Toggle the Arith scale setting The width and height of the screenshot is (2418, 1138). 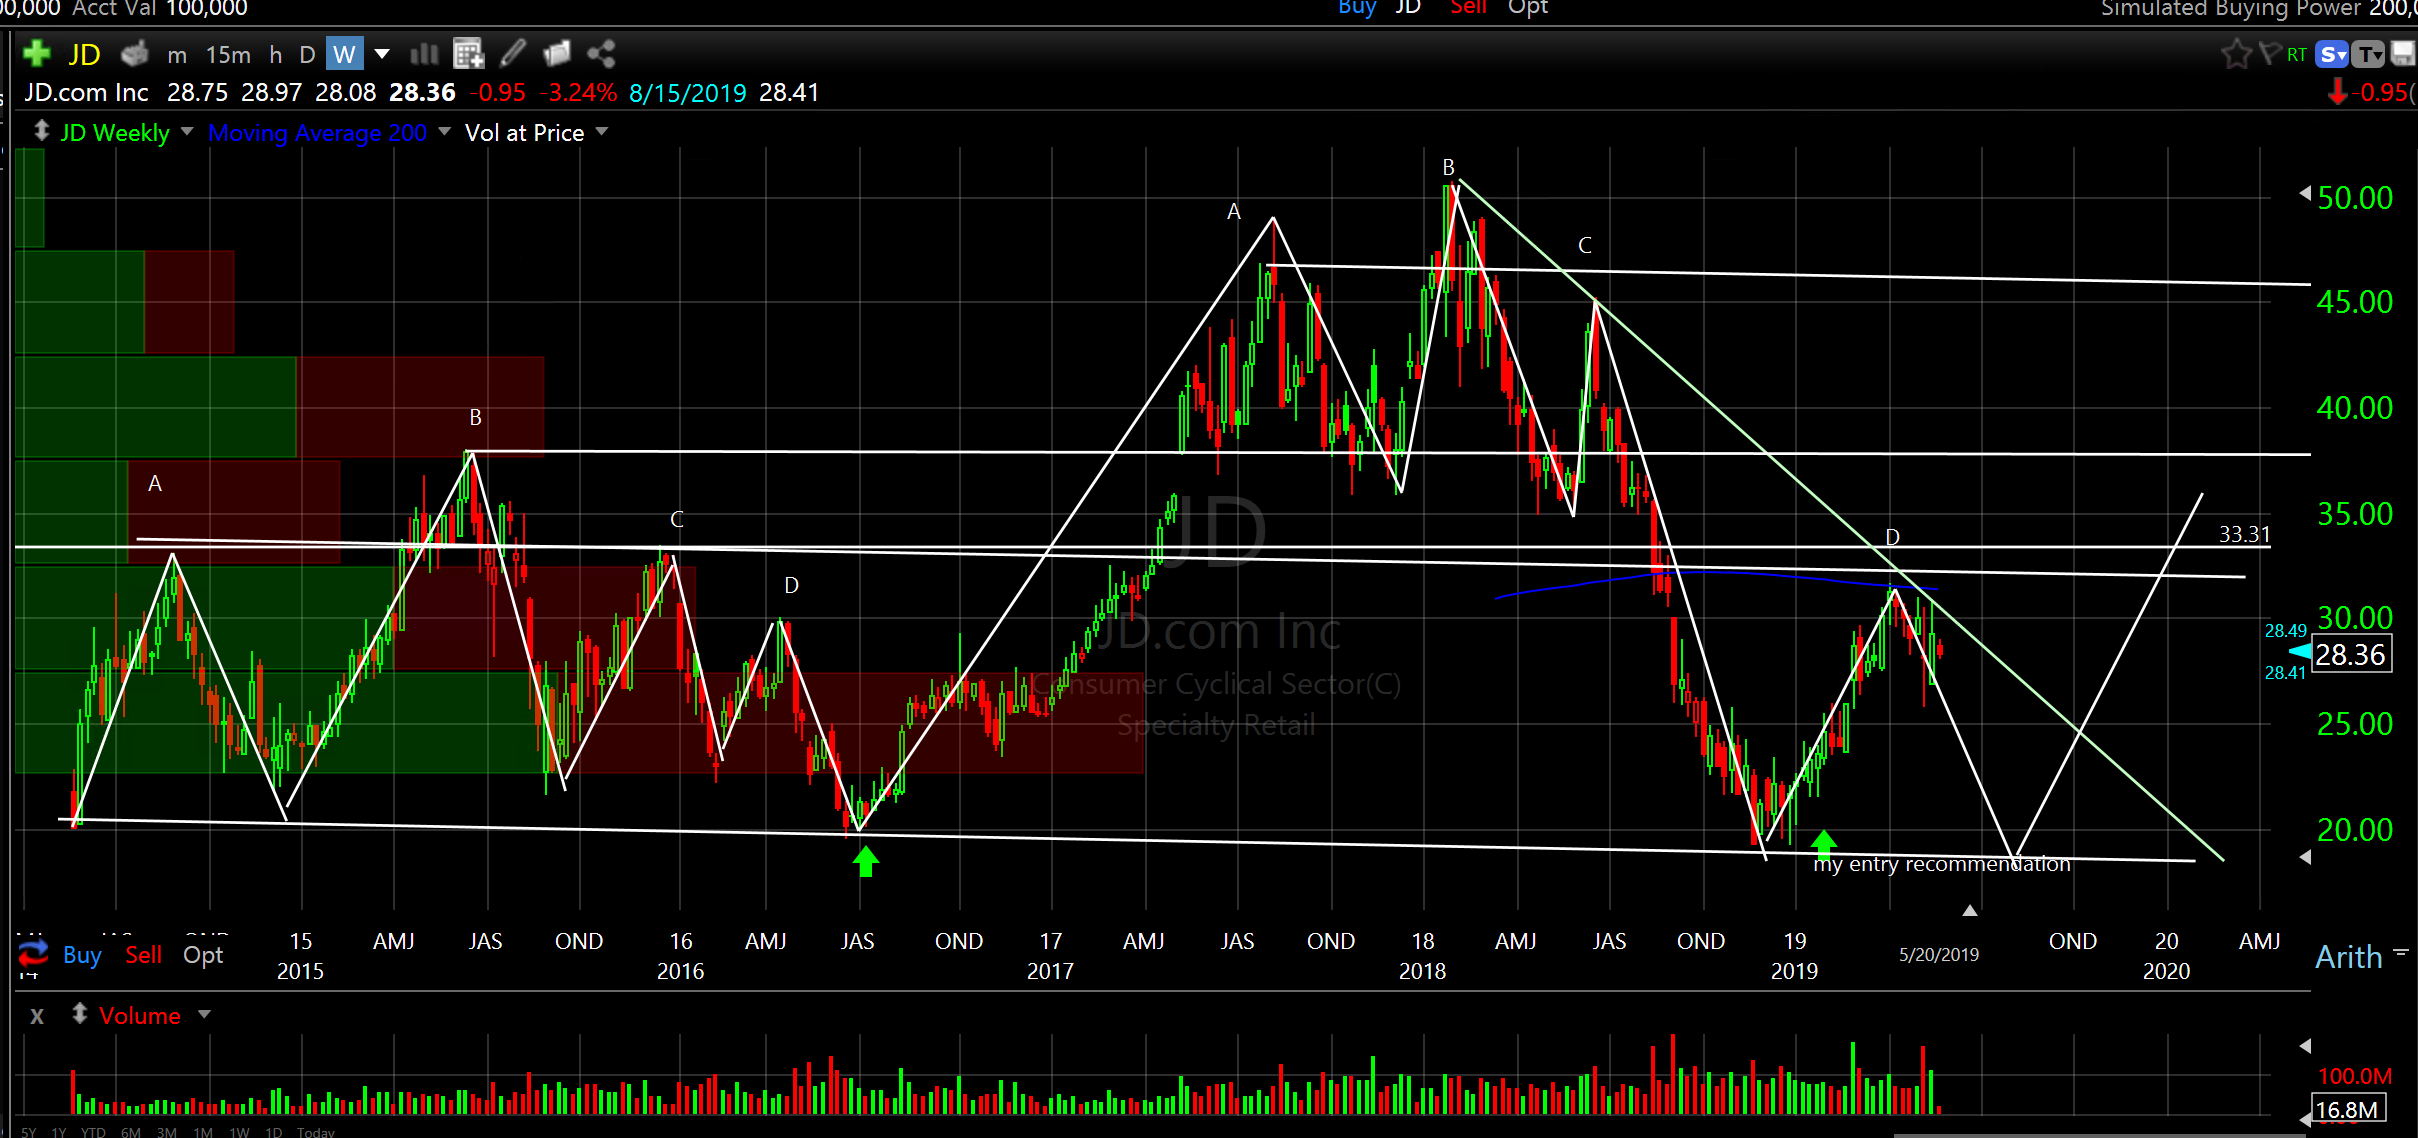click(x=2349, y=957)
